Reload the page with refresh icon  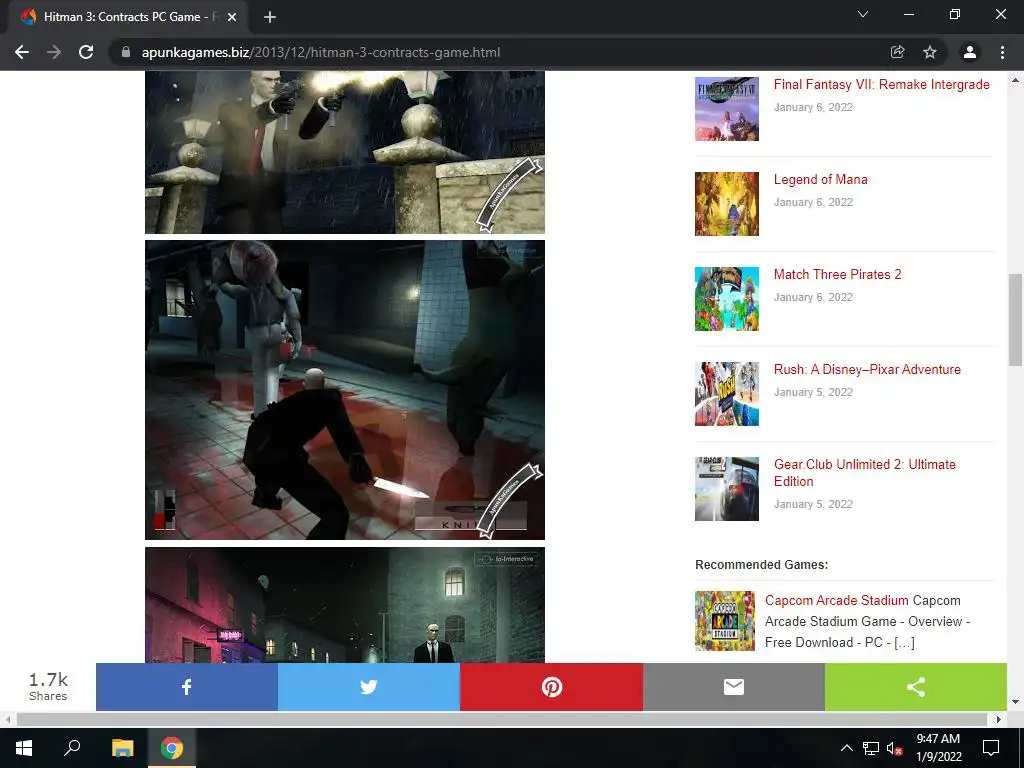point(86,52)
